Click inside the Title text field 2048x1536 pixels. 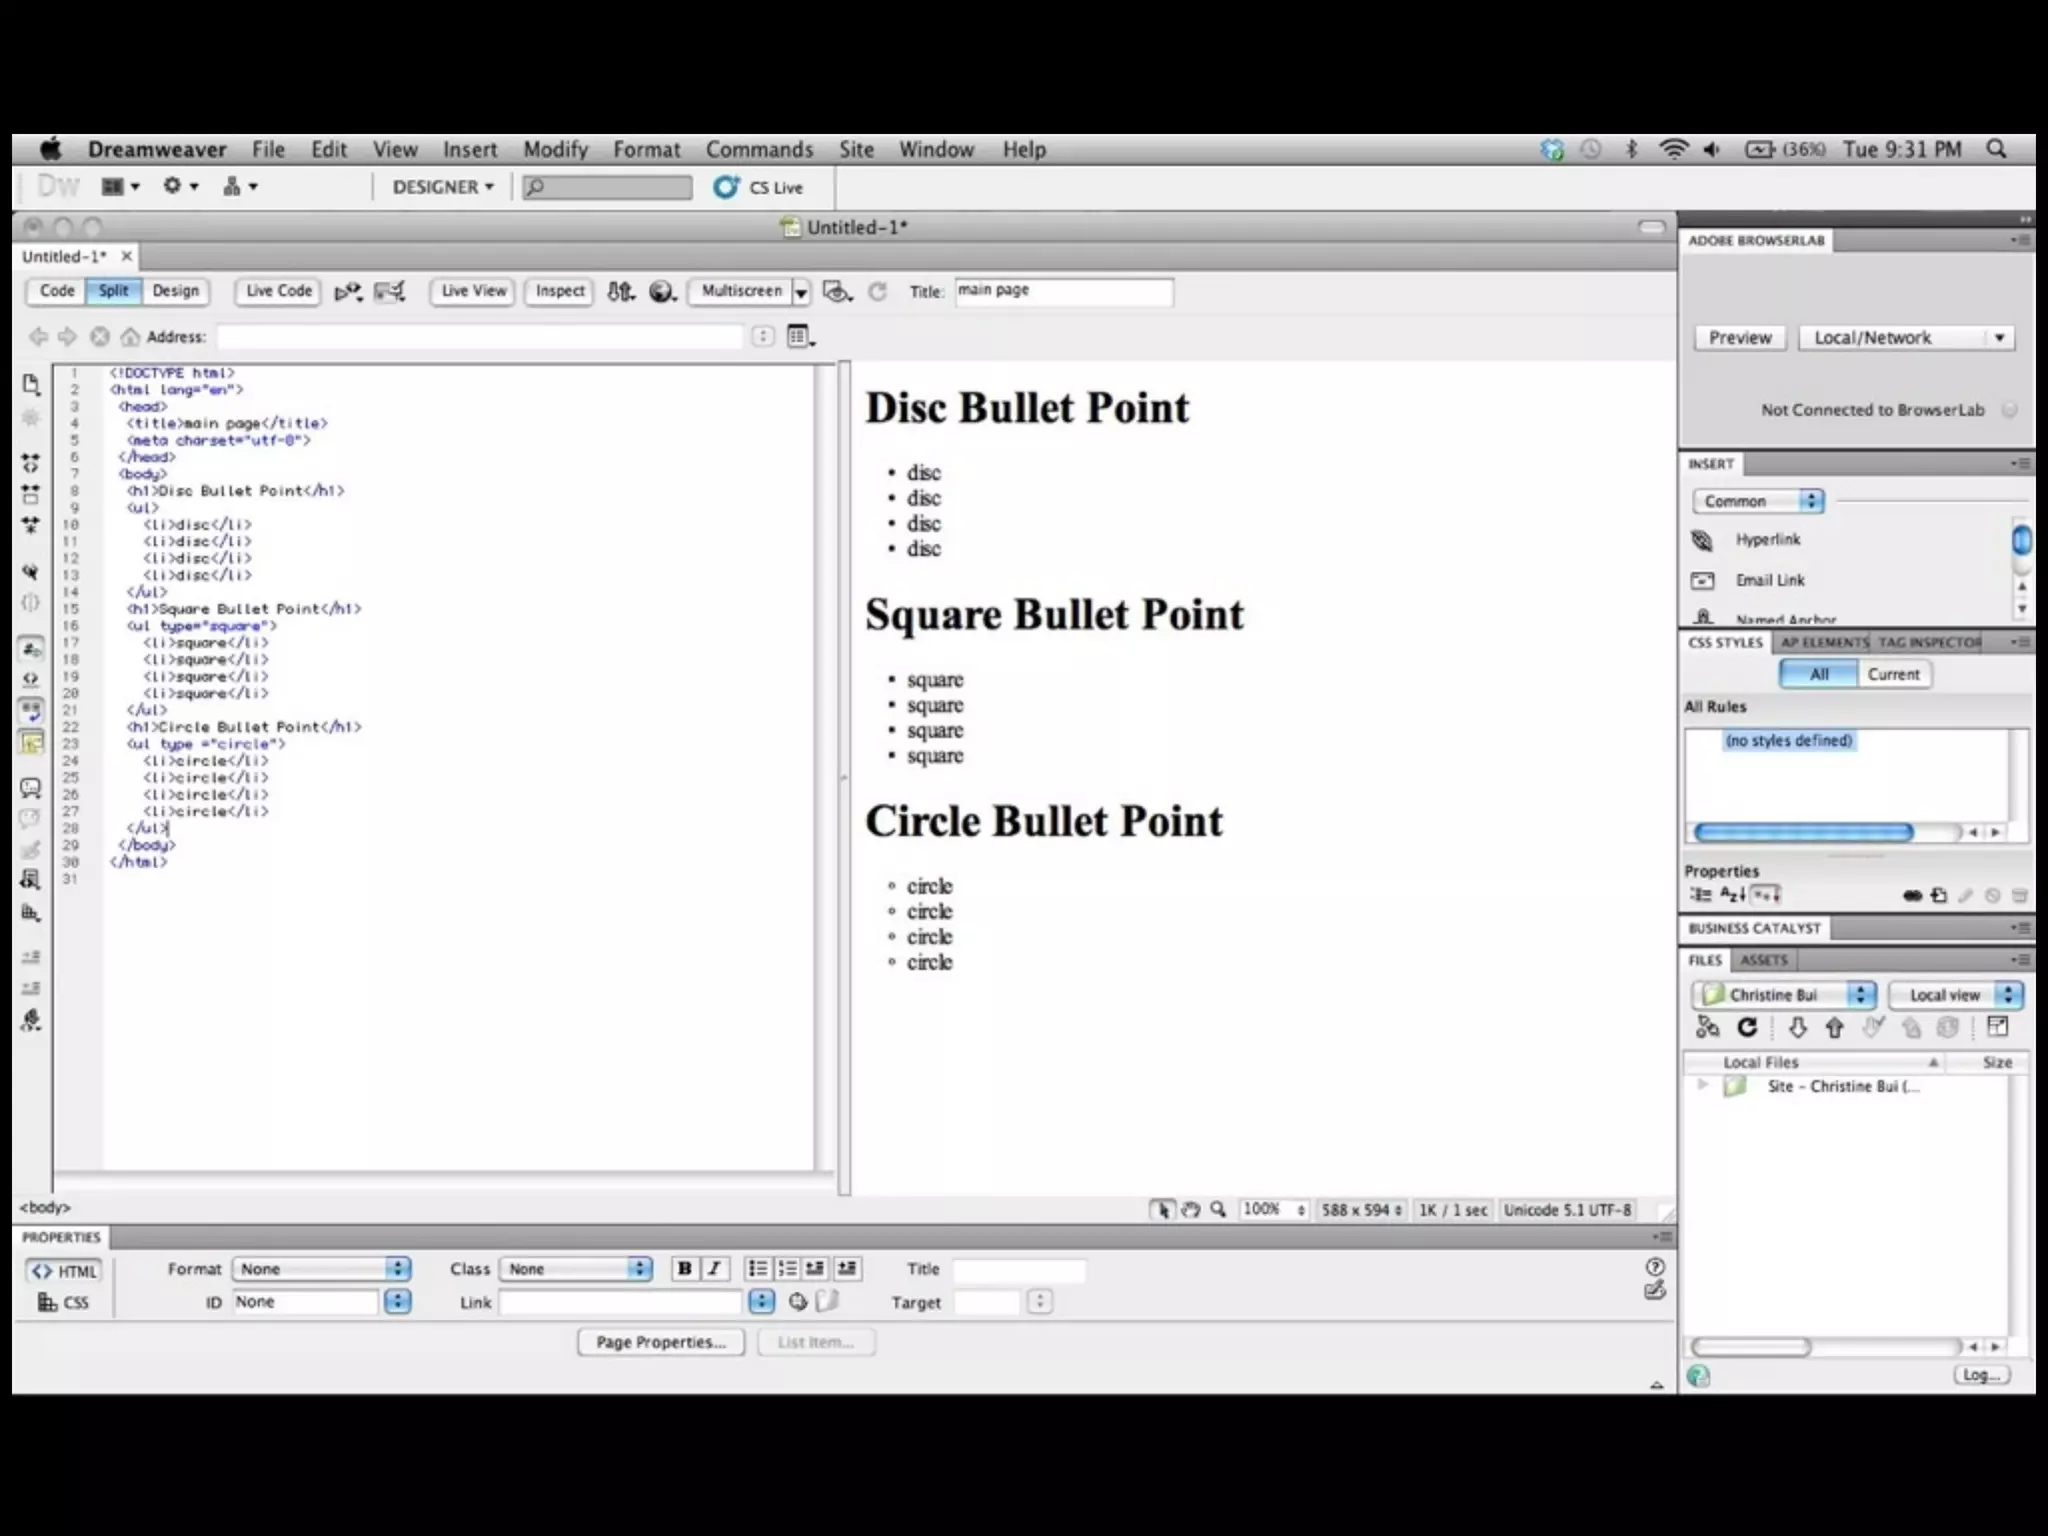pyautogui.click(x=1062, y=291)
